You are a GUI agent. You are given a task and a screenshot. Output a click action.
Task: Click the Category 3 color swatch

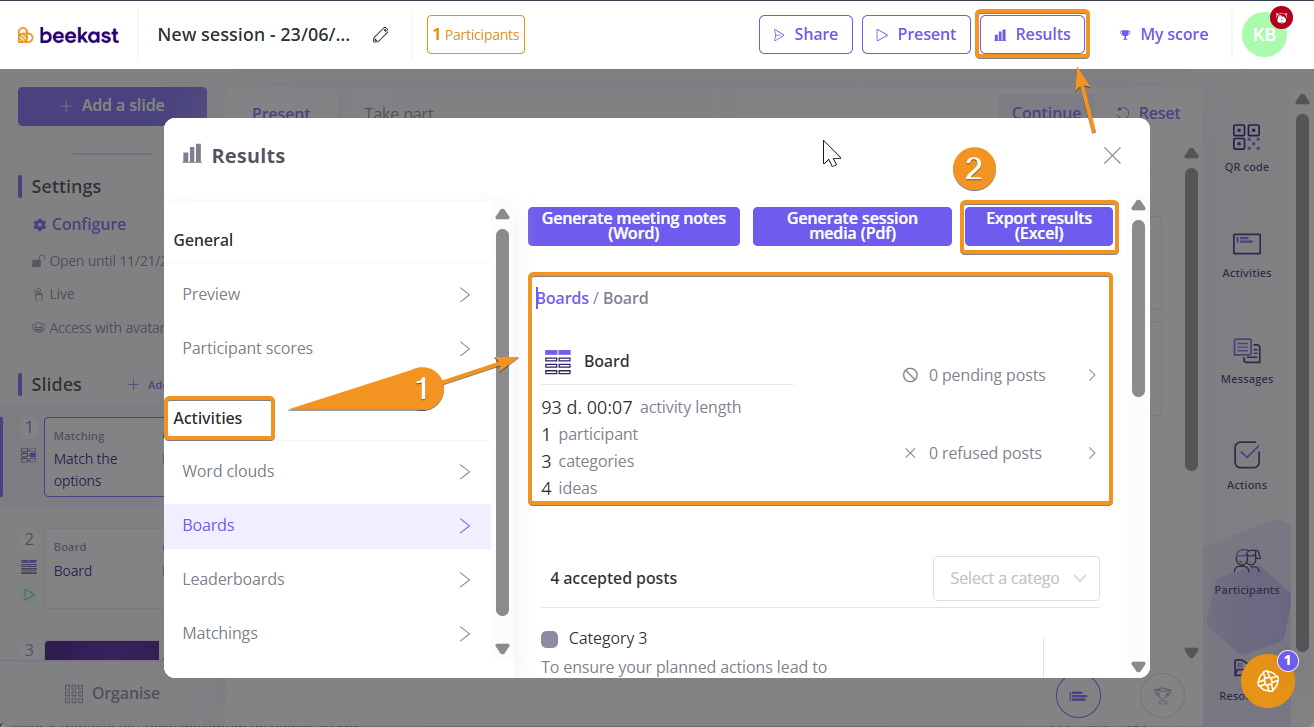click(x=549, y=639)
